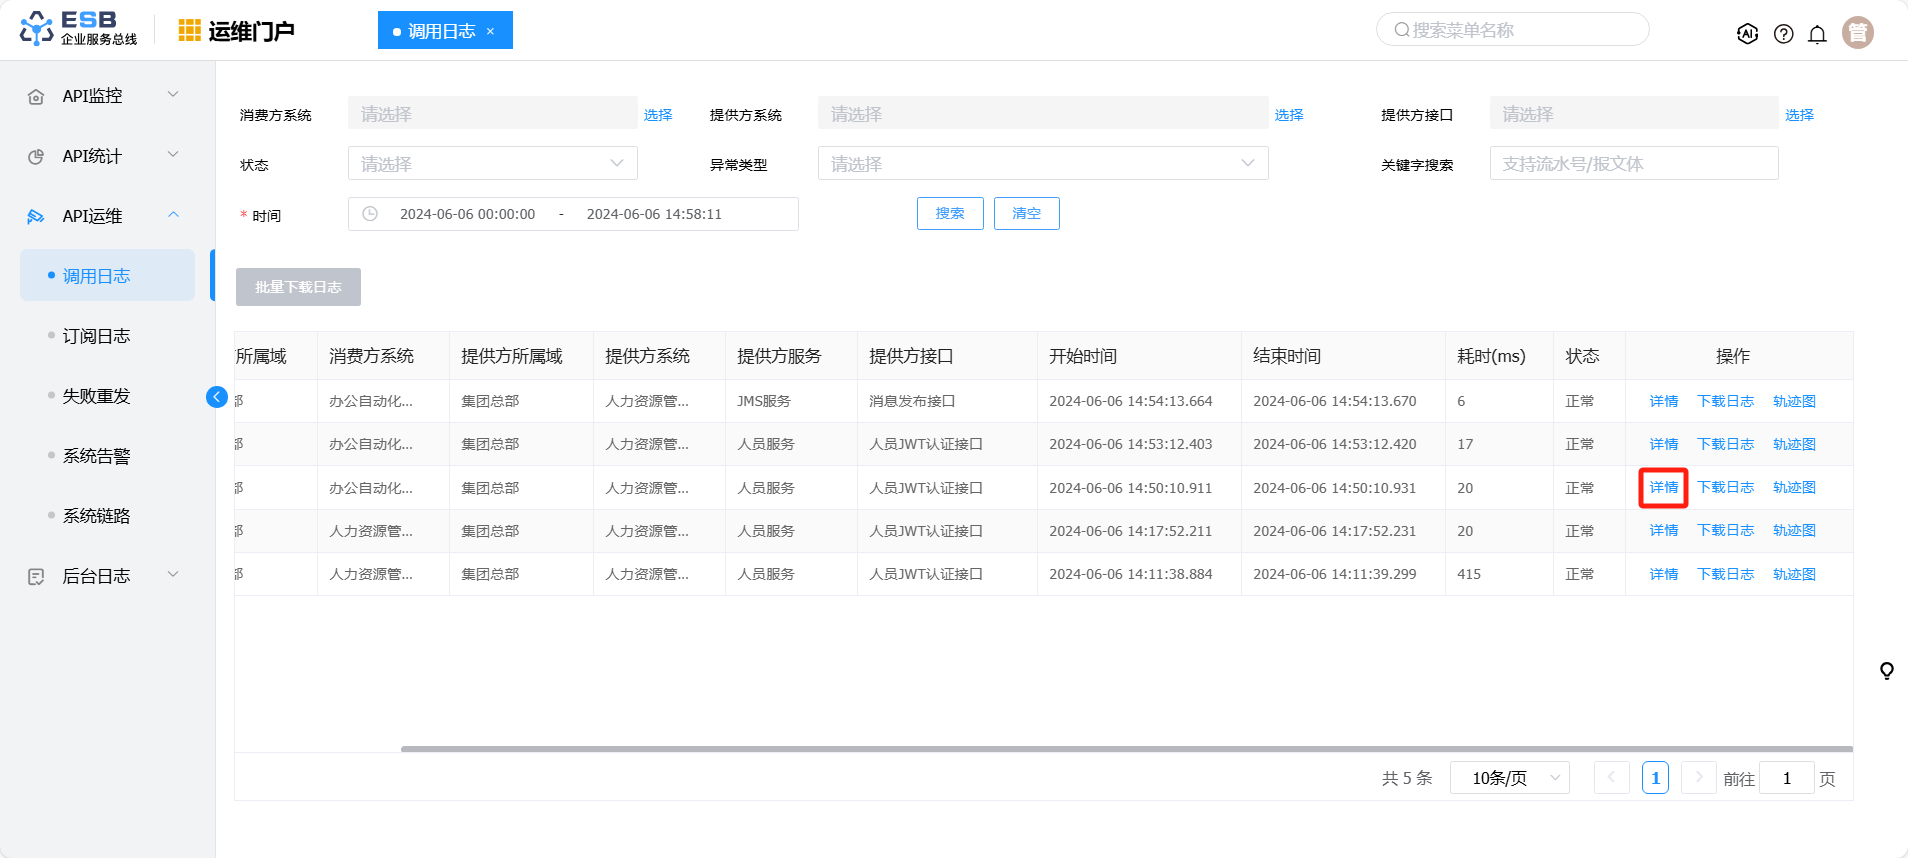Open the 异常类型 dropdown

tap(1042, 164)
